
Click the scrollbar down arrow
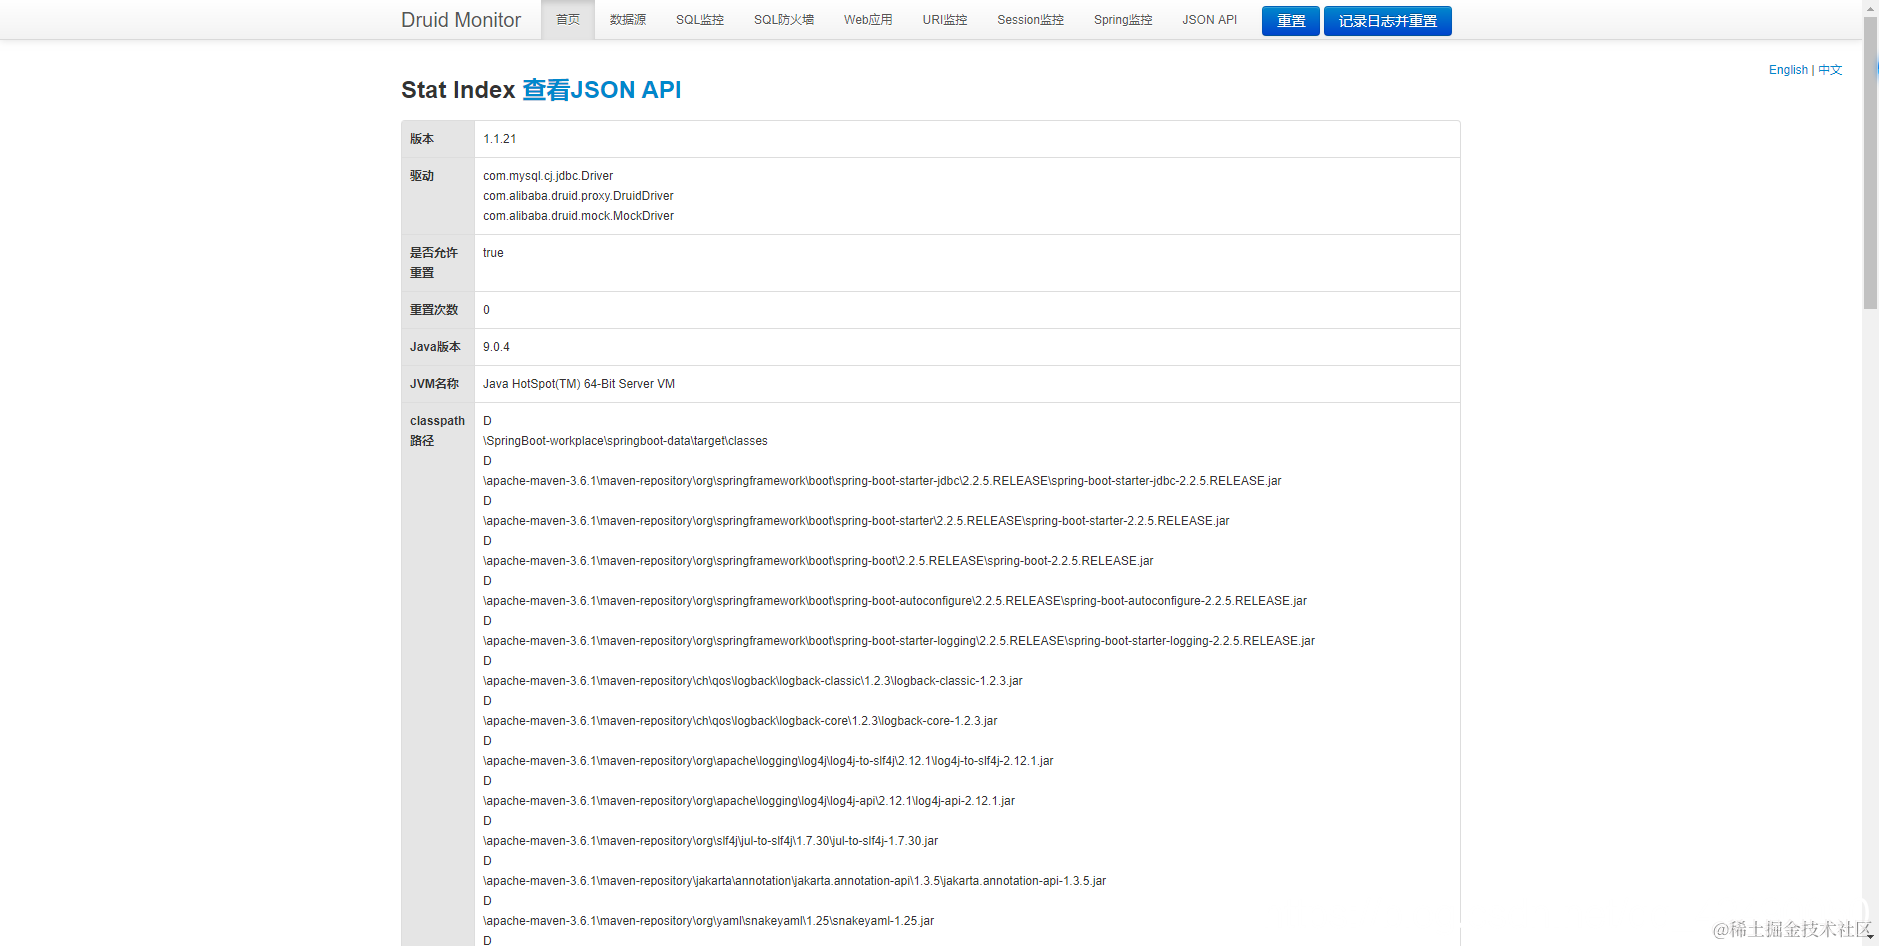(x=1870, y=938)
